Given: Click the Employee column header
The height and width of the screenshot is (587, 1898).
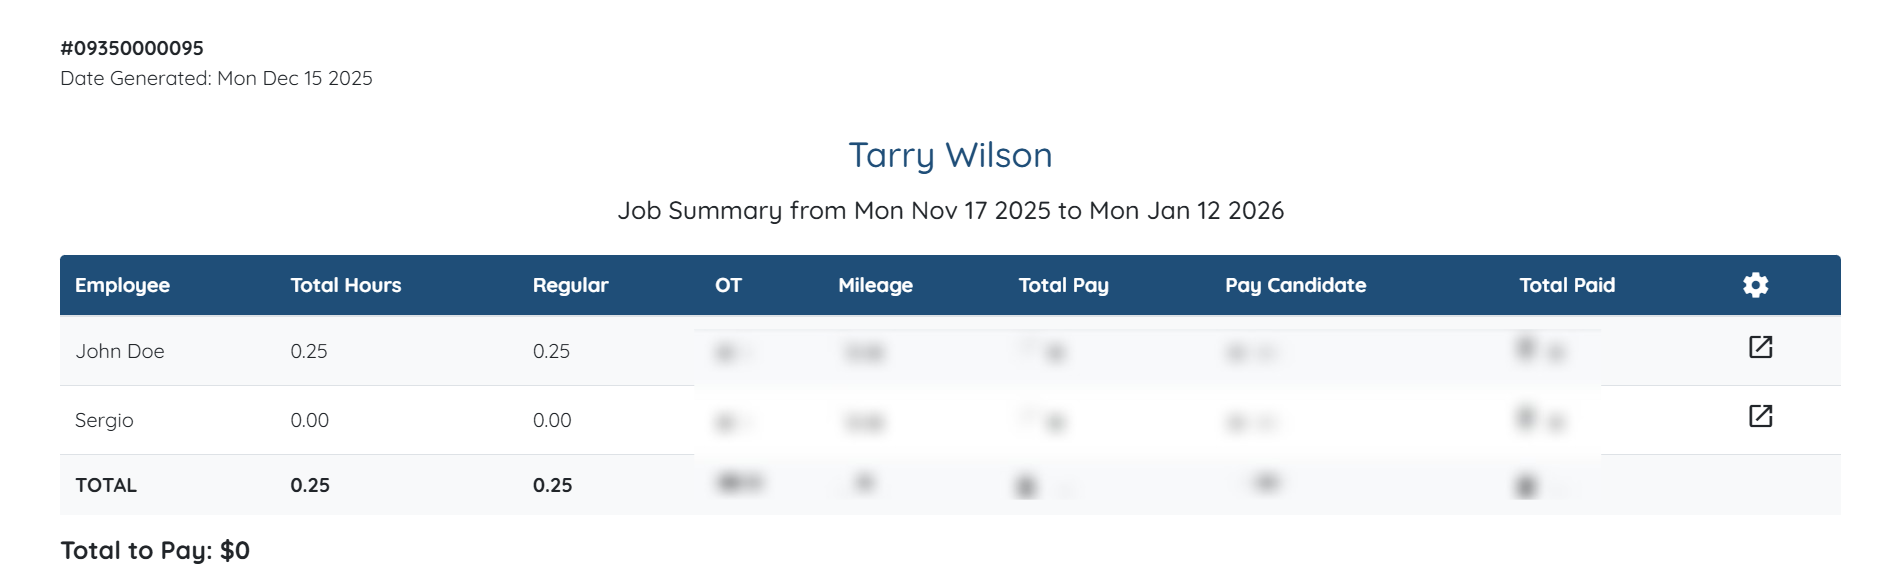Looking at the screenshot, I should pos(122,285).
